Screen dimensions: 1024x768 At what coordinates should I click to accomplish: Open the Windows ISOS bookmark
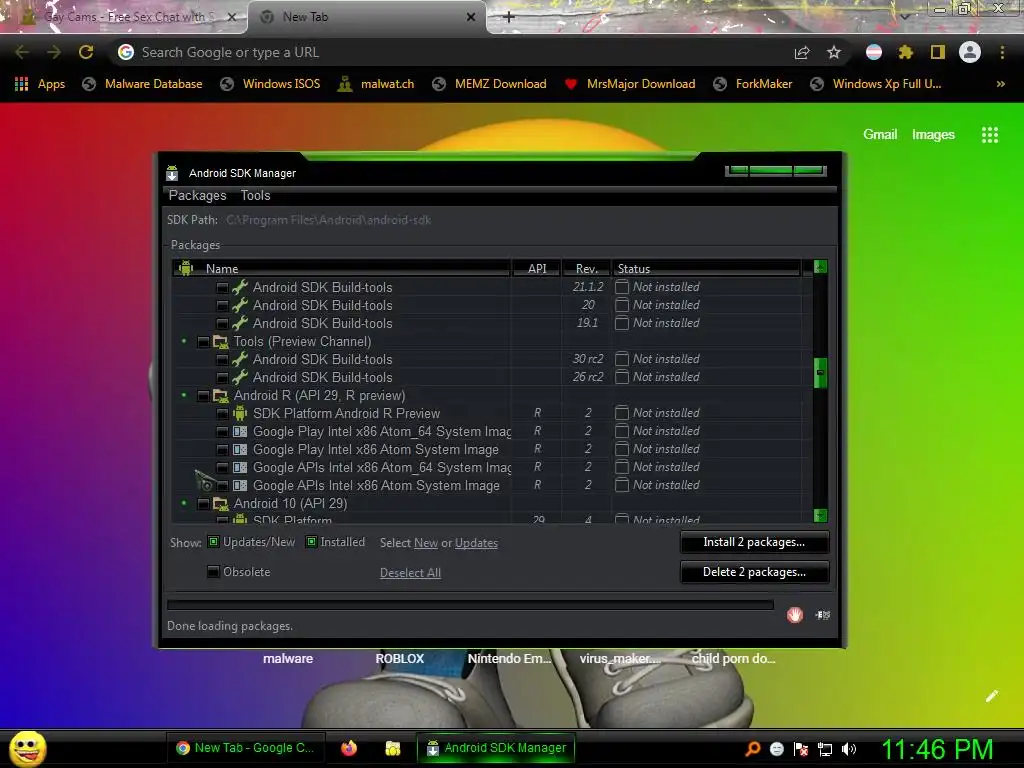[x=270, y=84]
